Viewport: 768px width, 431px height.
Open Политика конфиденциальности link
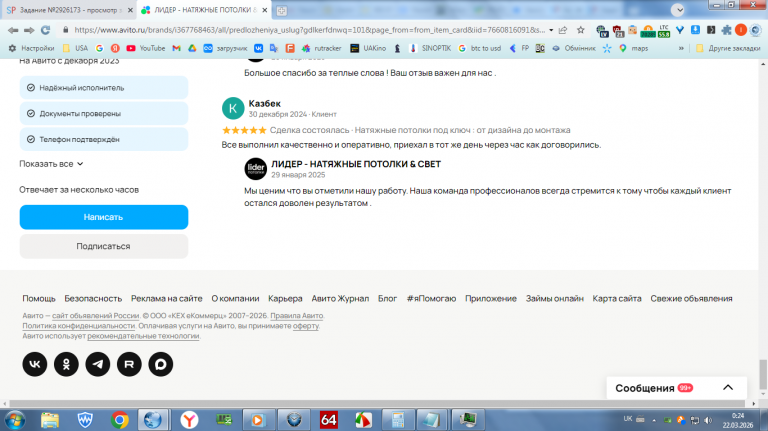78,326
